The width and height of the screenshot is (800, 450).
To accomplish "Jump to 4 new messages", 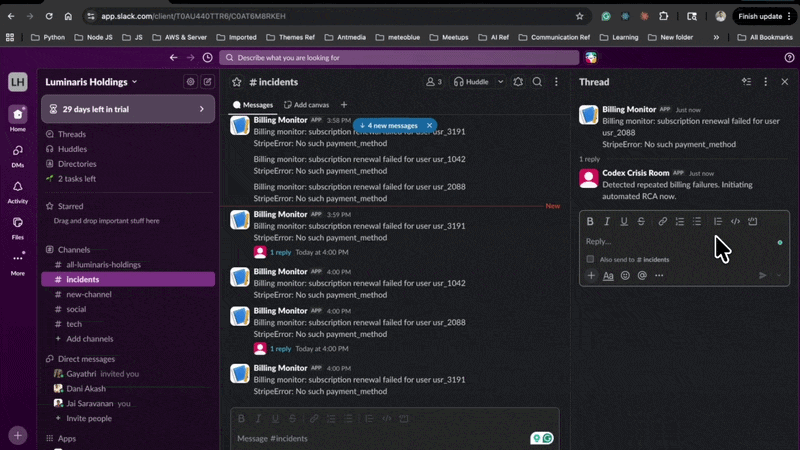I will [389, 126].
